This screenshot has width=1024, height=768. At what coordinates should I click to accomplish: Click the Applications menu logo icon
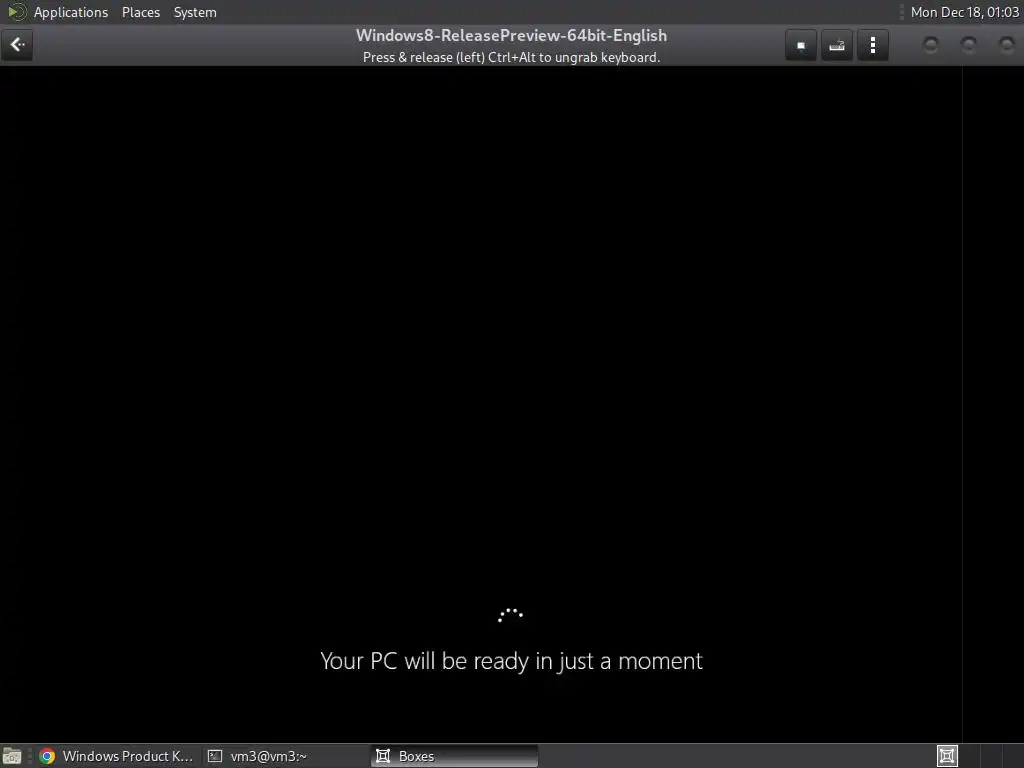[16, 12]
